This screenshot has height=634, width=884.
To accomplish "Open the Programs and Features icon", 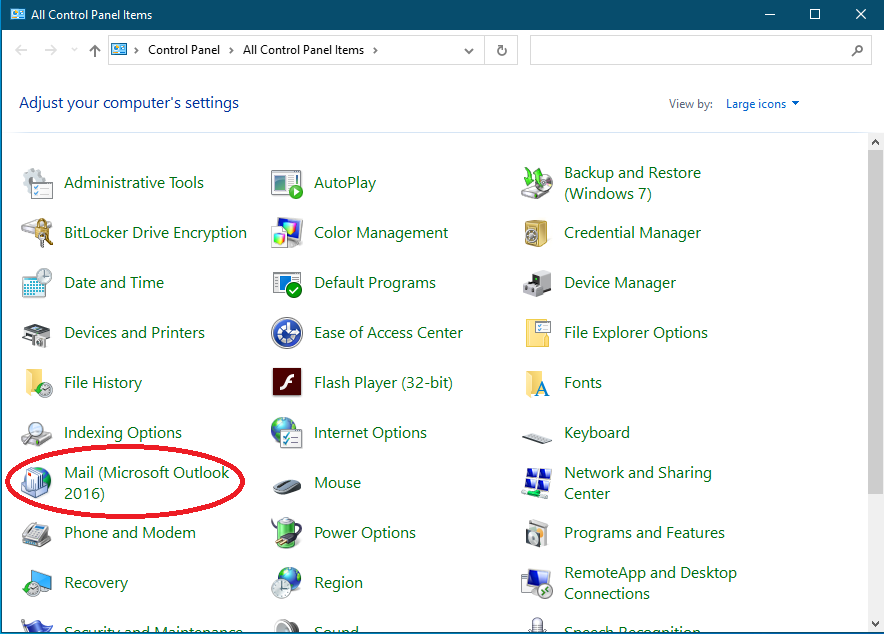I will point(537,534).
